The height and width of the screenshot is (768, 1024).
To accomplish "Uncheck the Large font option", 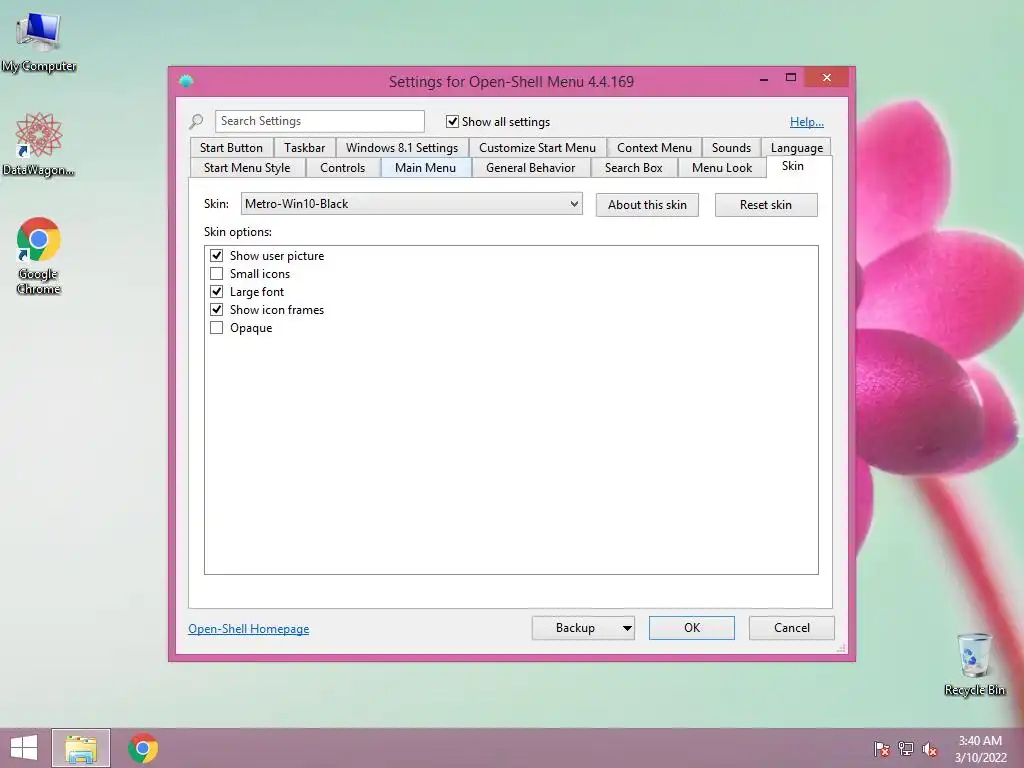I will [216, 292].
